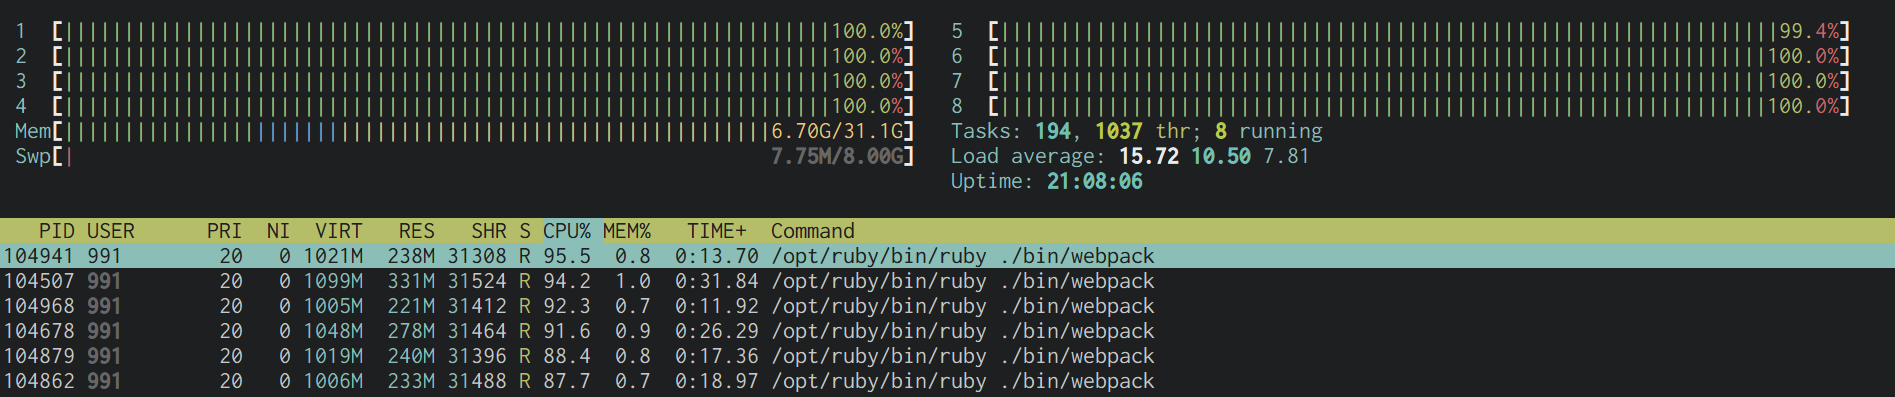Click SHR value 31488
1895x397 pixels.
[x=477, y=381]
